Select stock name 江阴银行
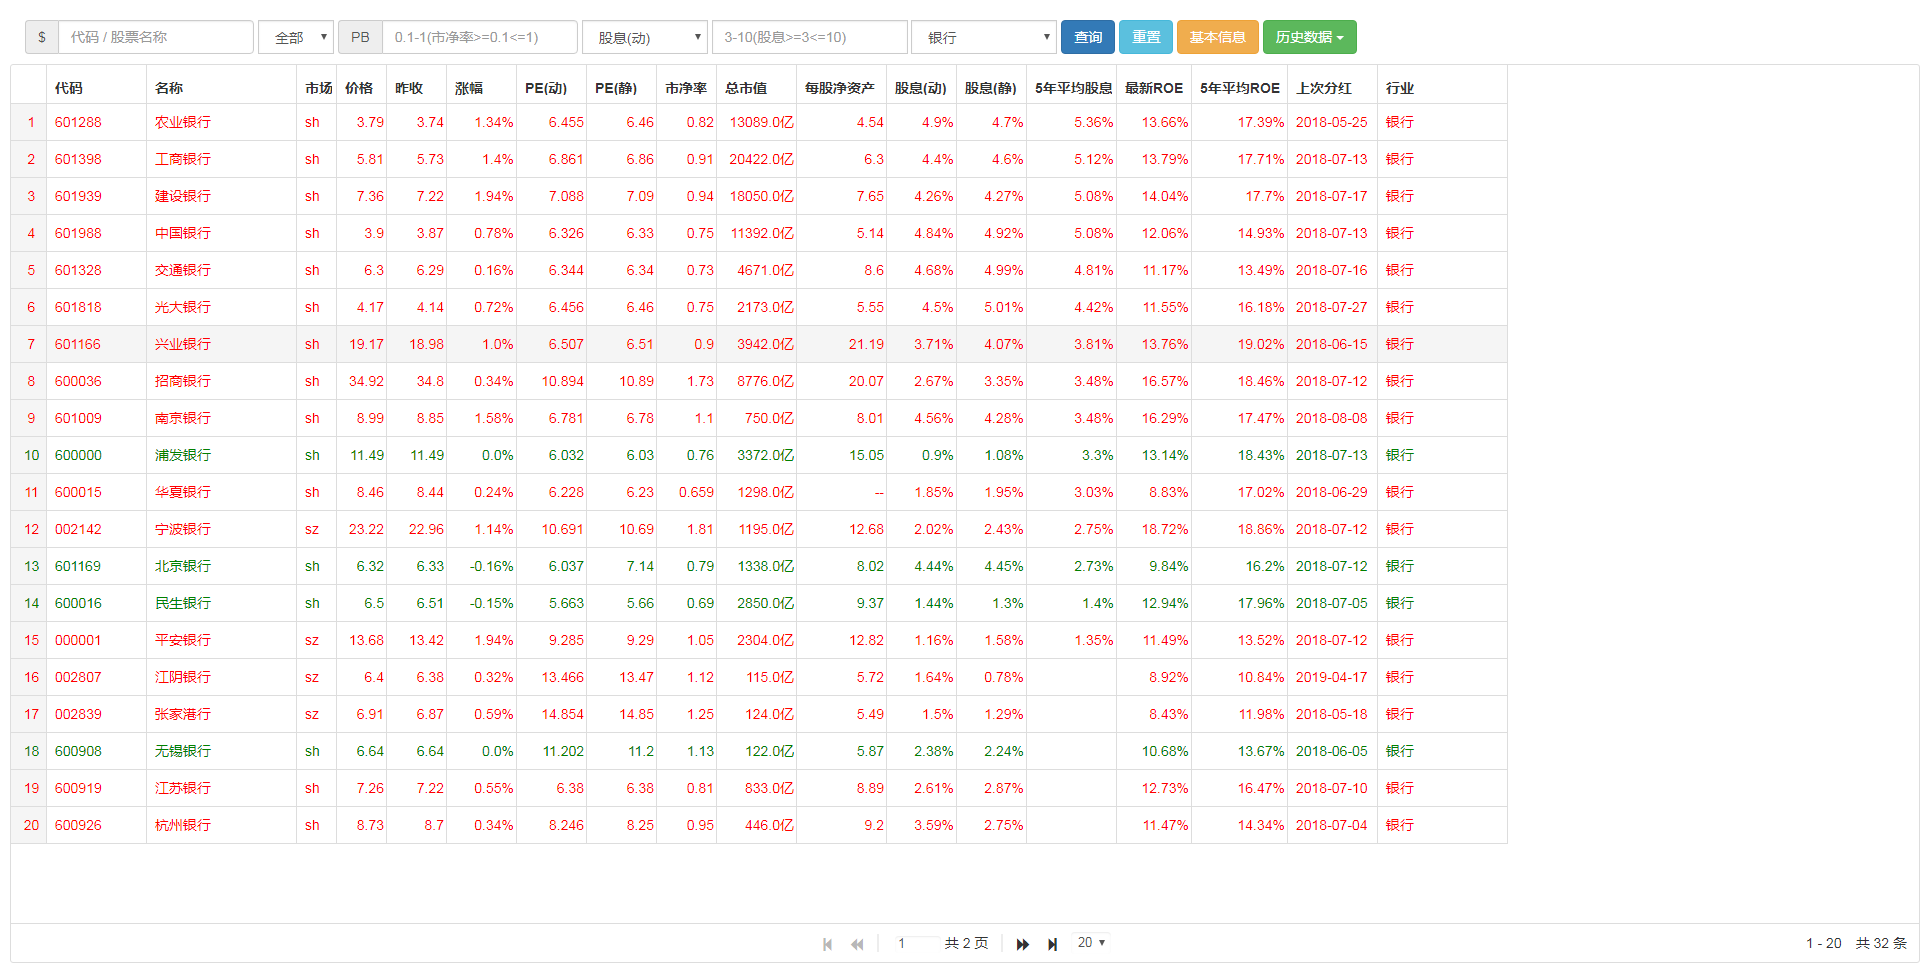Viewport: 1920px width, 969px height. (x=183, y=677)
